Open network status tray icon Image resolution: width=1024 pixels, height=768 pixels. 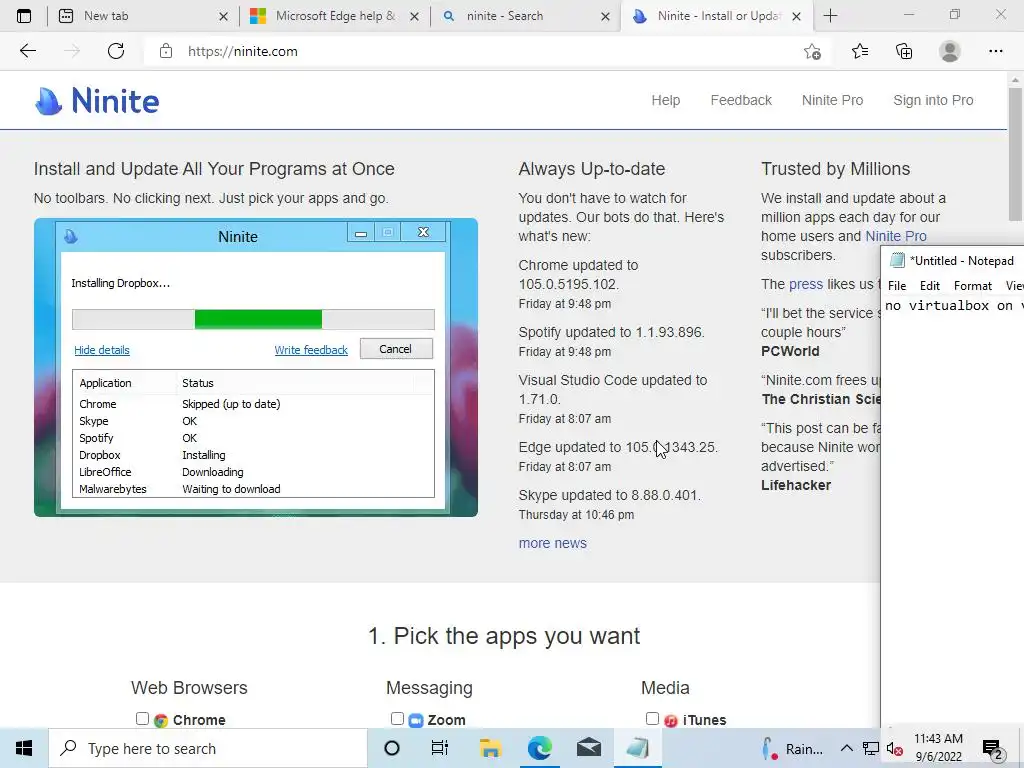871,748
